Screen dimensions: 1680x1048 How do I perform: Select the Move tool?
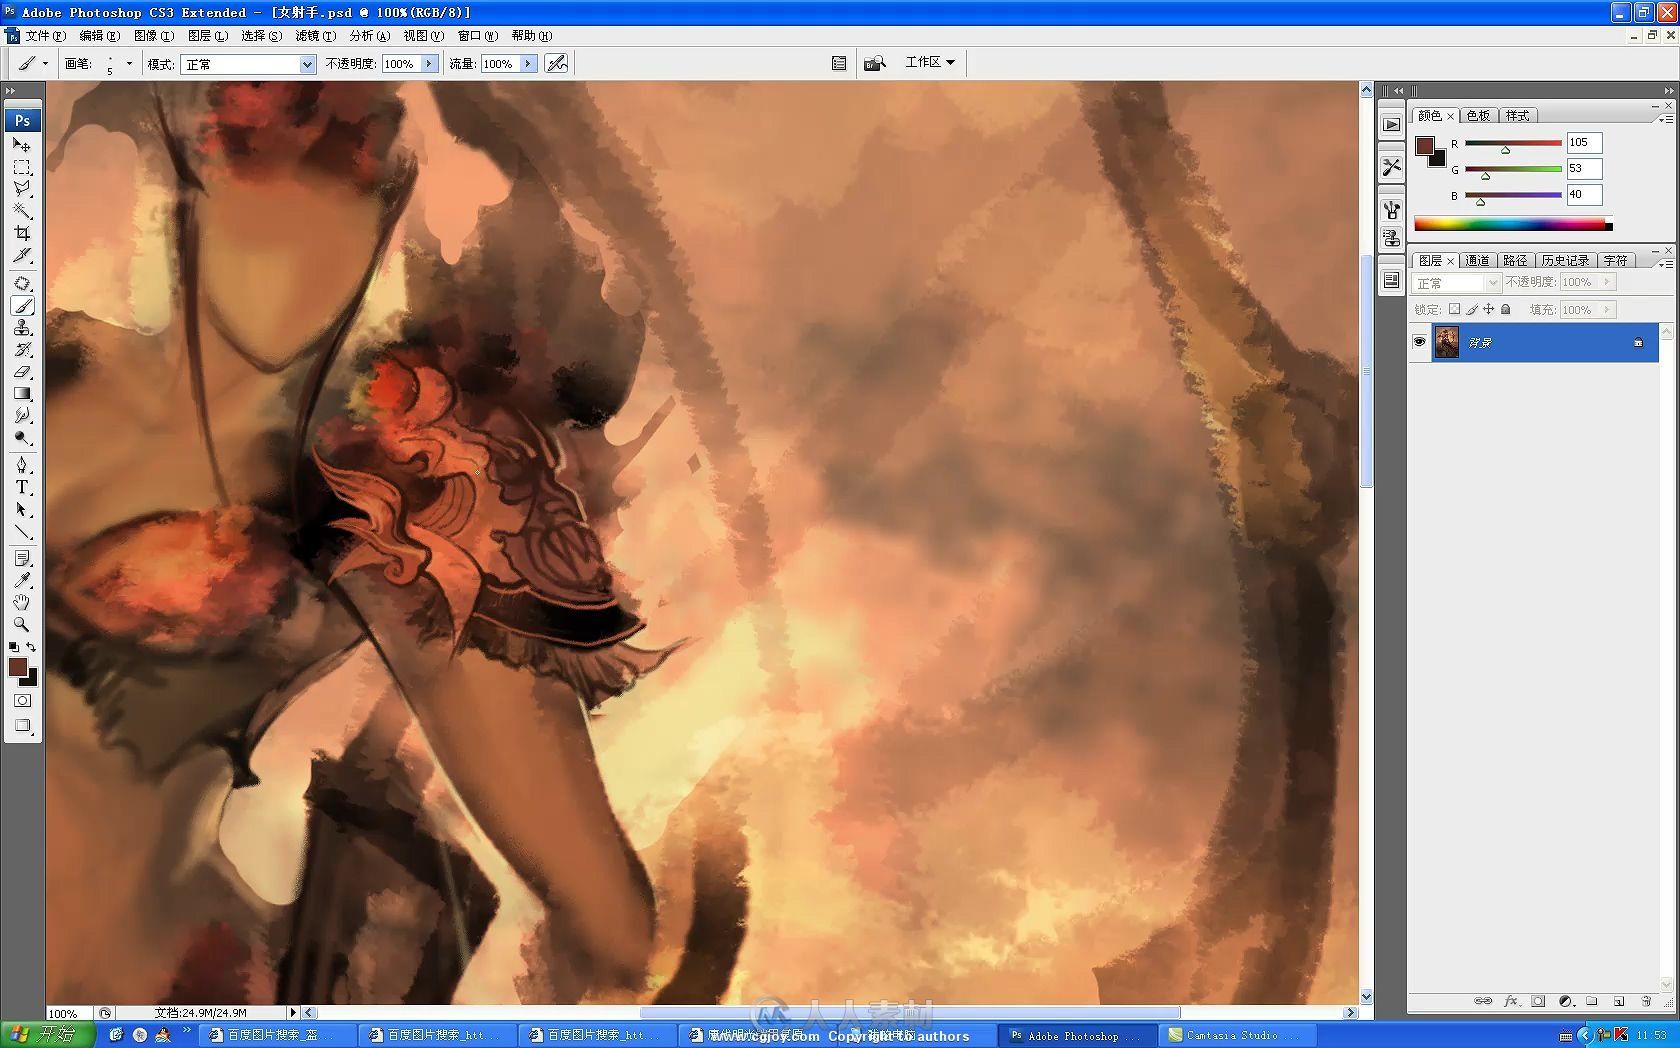22,145
